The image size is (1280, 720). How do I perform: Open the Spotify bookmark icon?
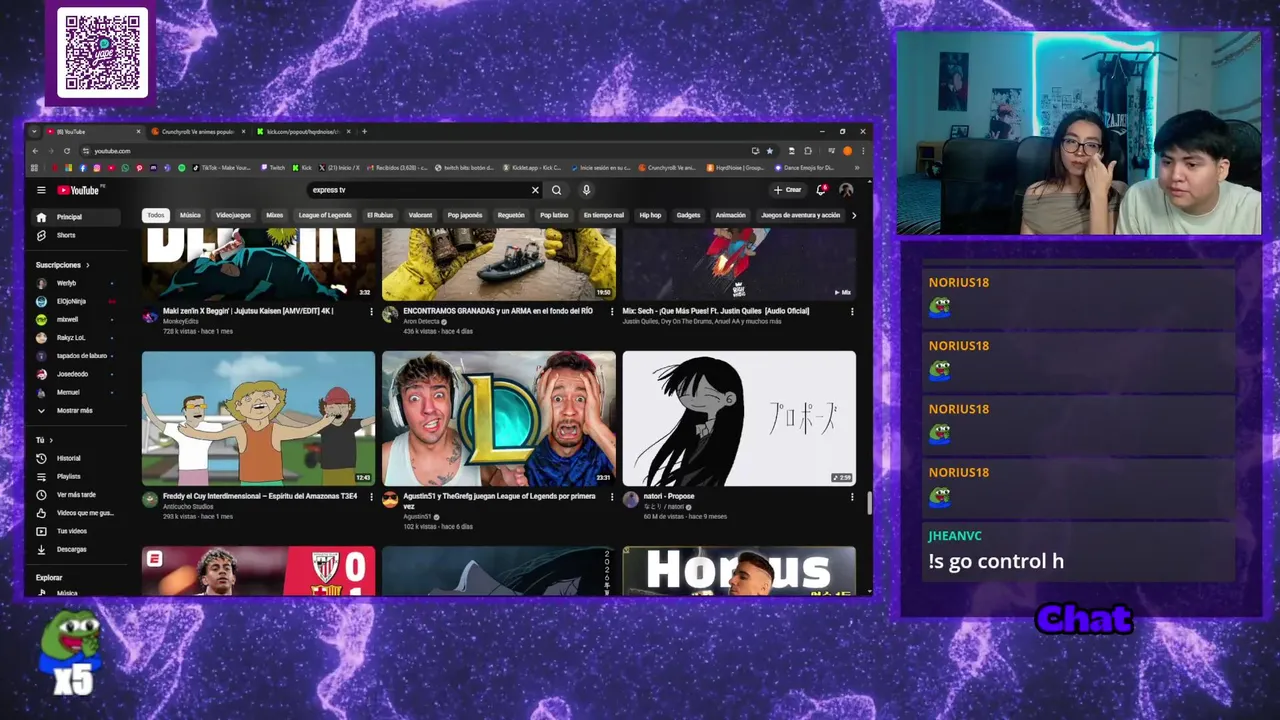click(182, 168)
